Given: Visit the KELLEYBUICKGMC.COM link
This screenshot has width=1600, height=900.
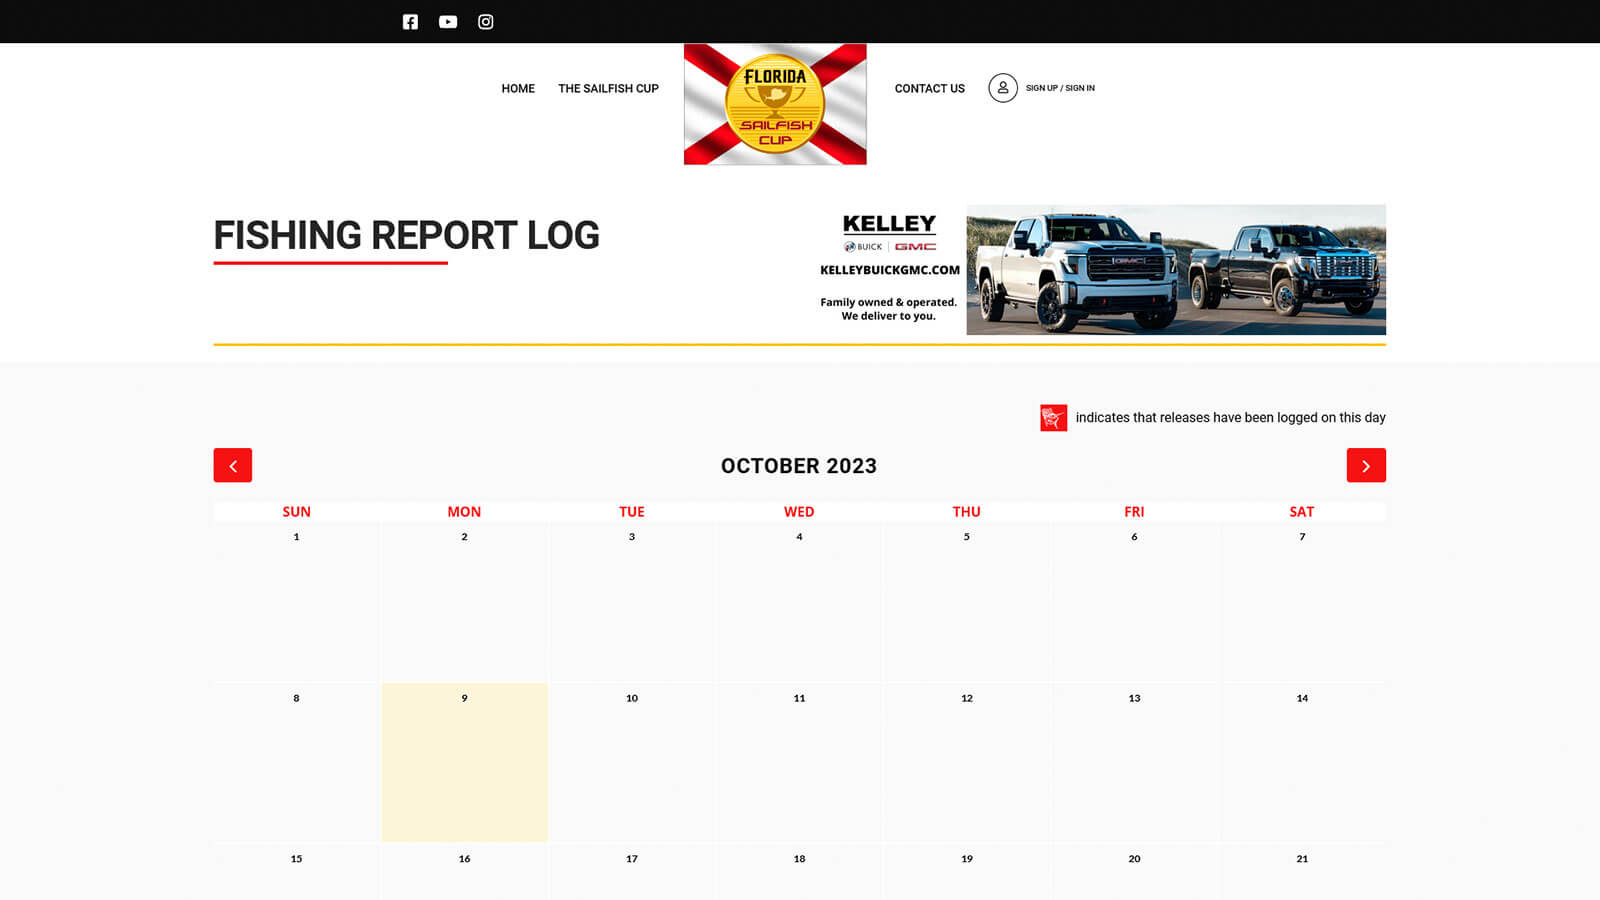Looking at the screenshot, I should coord(889,270).
